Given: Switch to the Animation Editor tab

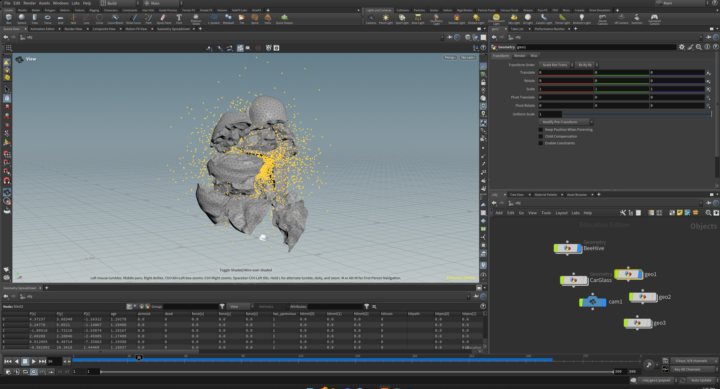Looking at the screenshot, I should point(42,29).
